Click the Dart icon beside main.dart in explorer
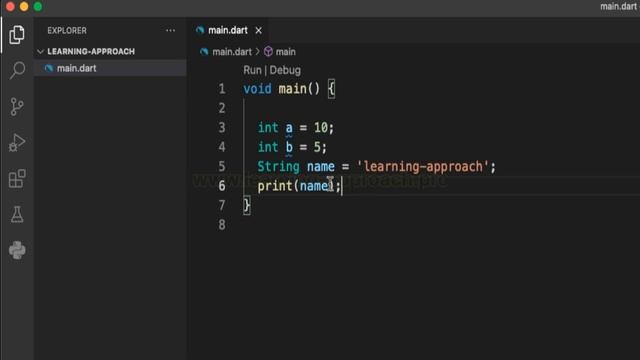Viewport: 640px width, 360px height. pyautogui.click(x=49, y=68)
